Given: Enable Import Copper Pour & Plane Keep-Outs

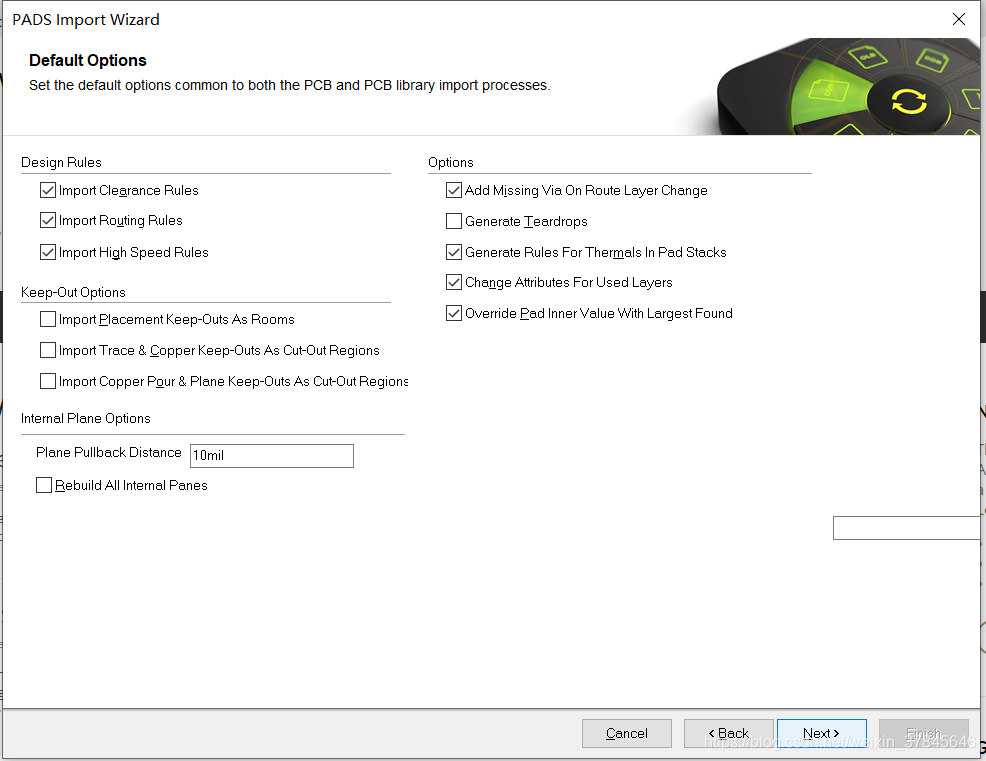Looking at the screenshot, I should point(48,381).
